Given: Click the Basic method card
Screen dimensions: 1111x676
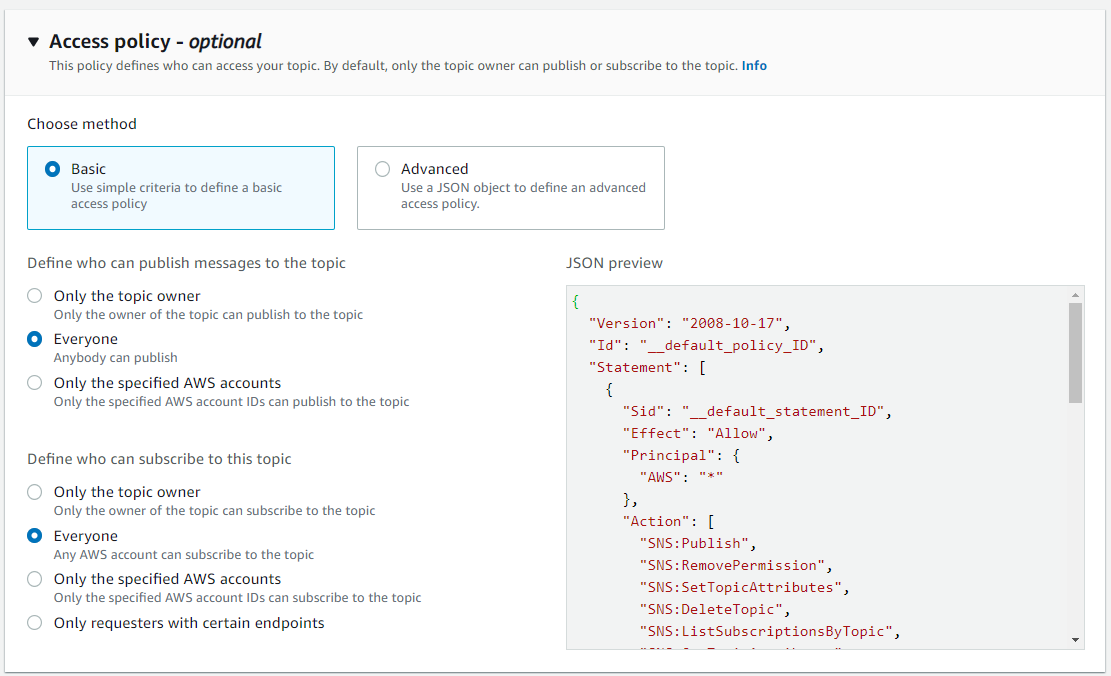Looking at the screenshot, I should pyautogui.click(x=181, y=186).
